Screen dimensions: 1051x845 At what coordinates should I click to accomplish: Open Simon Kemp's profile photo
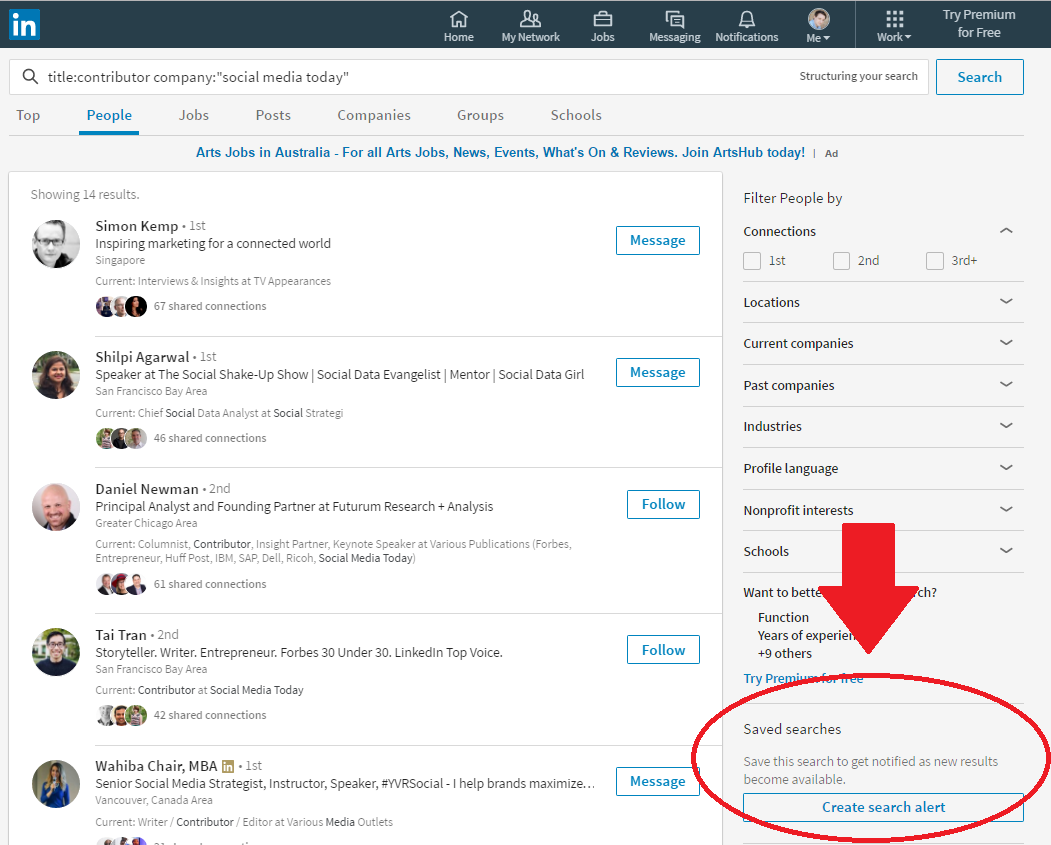click(56, 244)
